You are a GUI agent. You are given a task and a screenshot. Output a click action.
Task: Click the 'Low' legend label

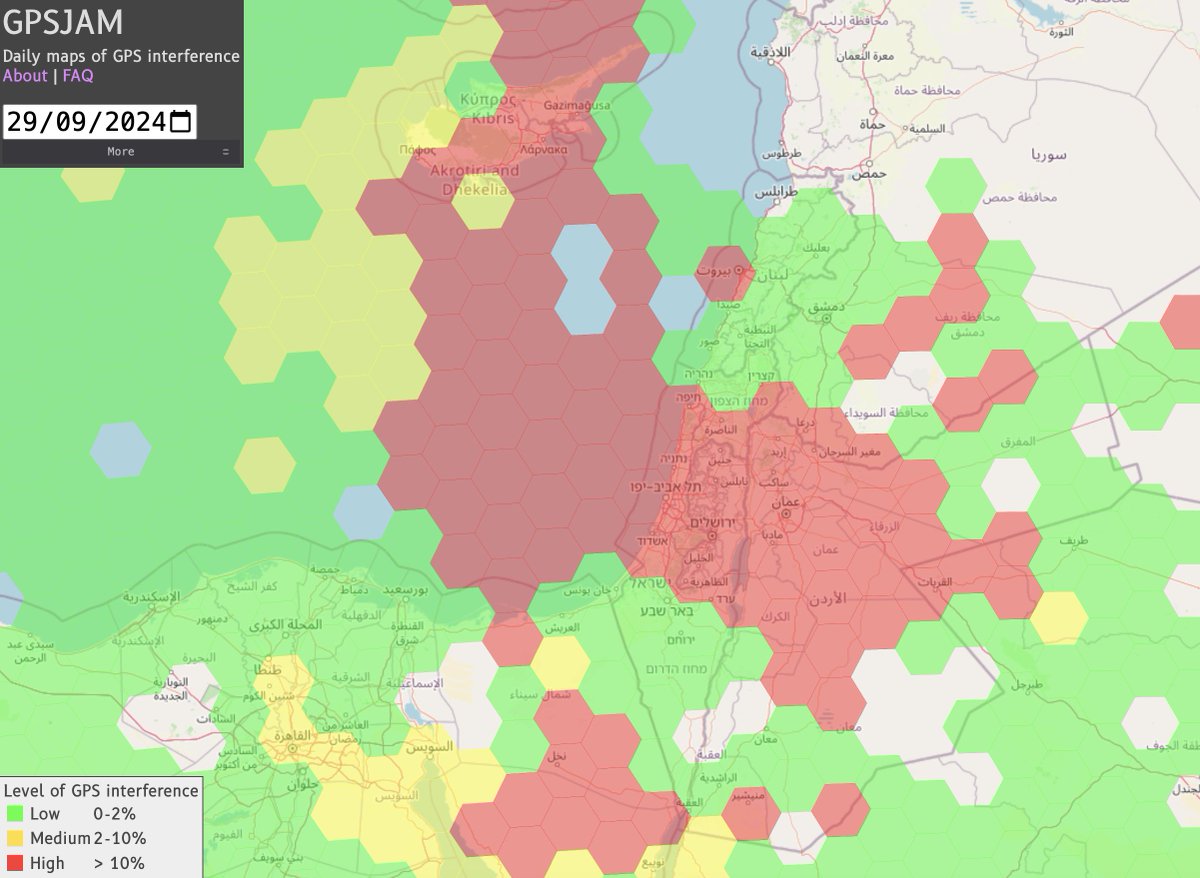(45, 814)
